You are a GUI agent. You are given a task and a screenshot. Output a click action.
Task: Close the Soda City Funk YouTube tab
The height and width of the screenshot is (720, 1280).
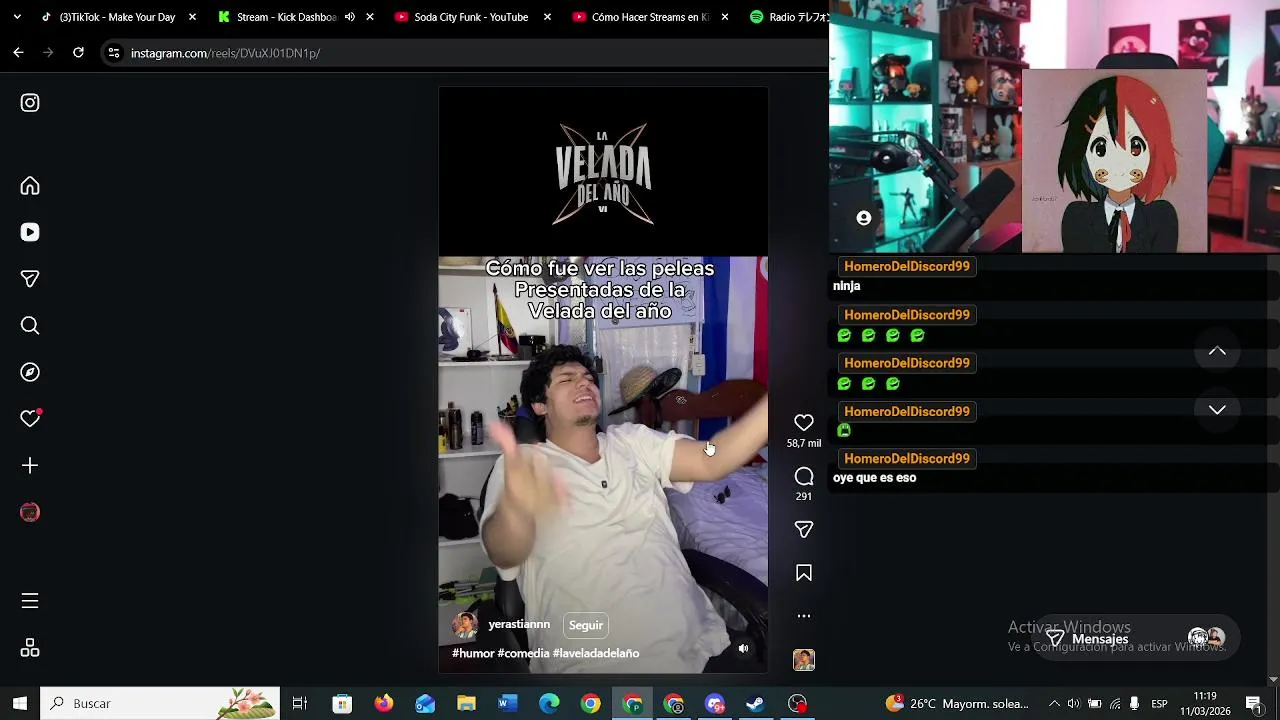(545, 17)
